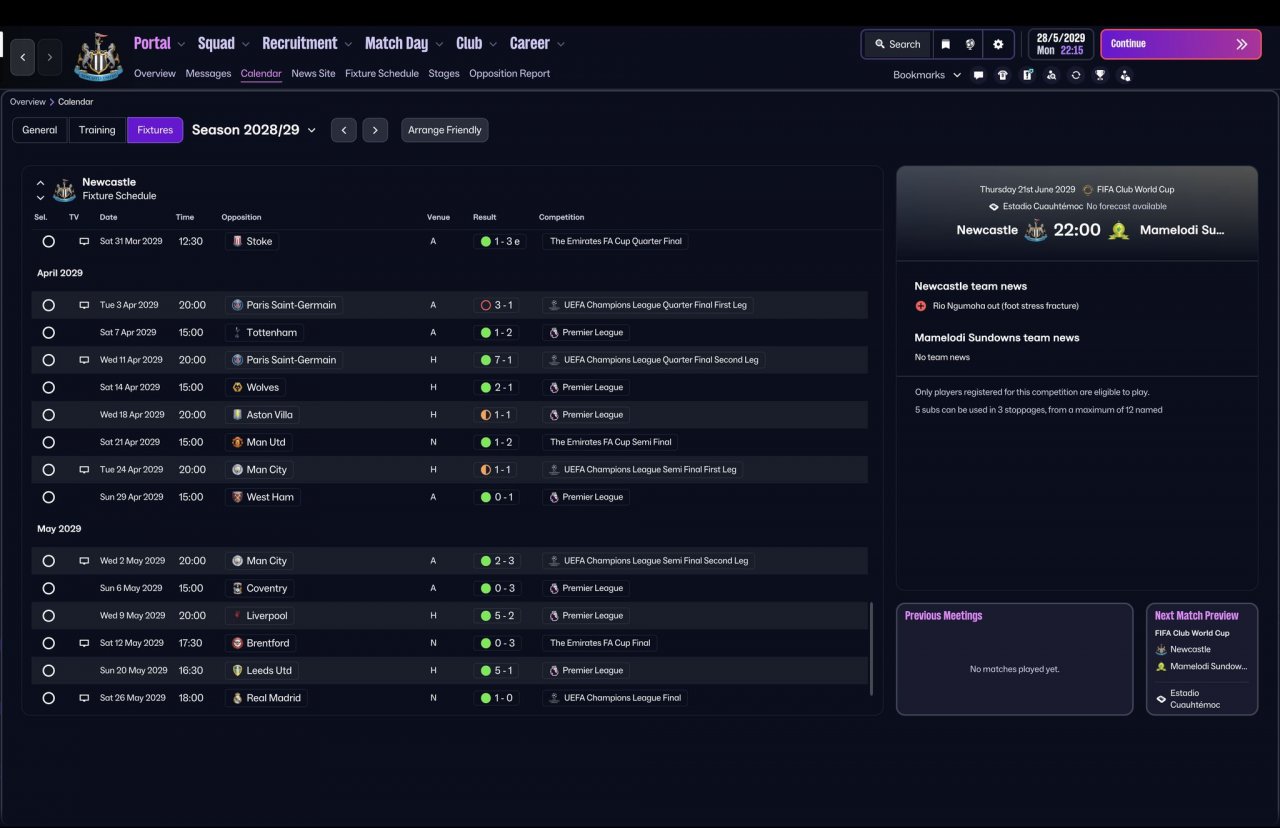
Task: Go to the previous season arrow
Action: tap(343, 130)
